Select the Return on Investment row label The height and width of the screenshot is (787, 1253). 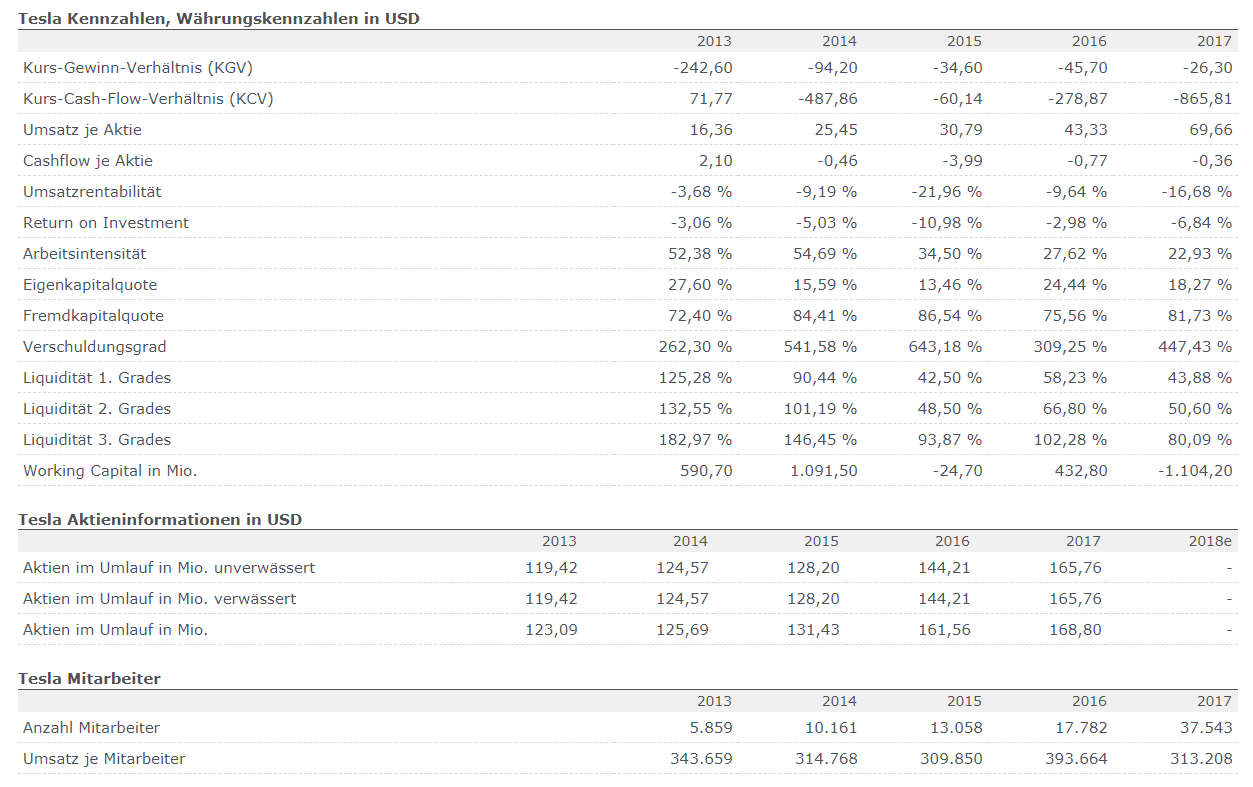[106, 223]
